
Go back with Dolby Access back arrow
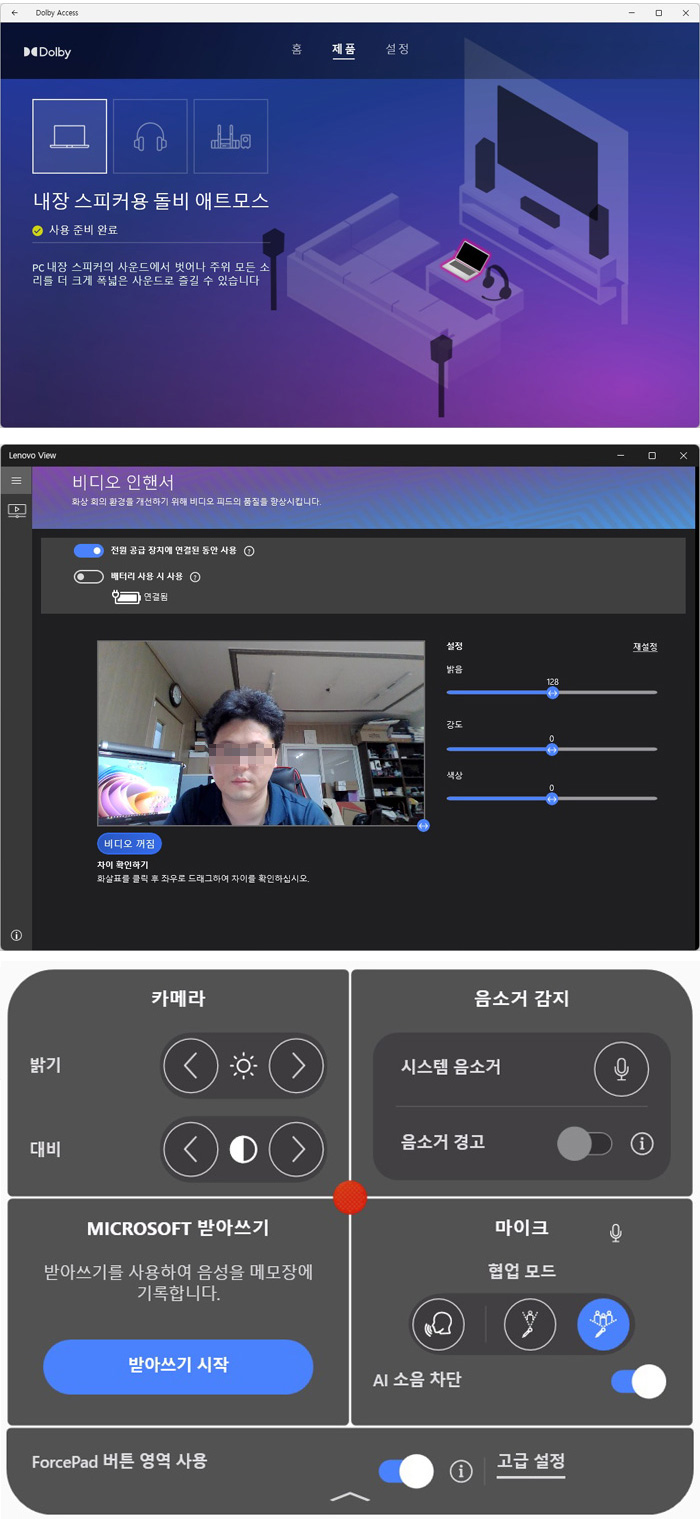pos(14,13)
